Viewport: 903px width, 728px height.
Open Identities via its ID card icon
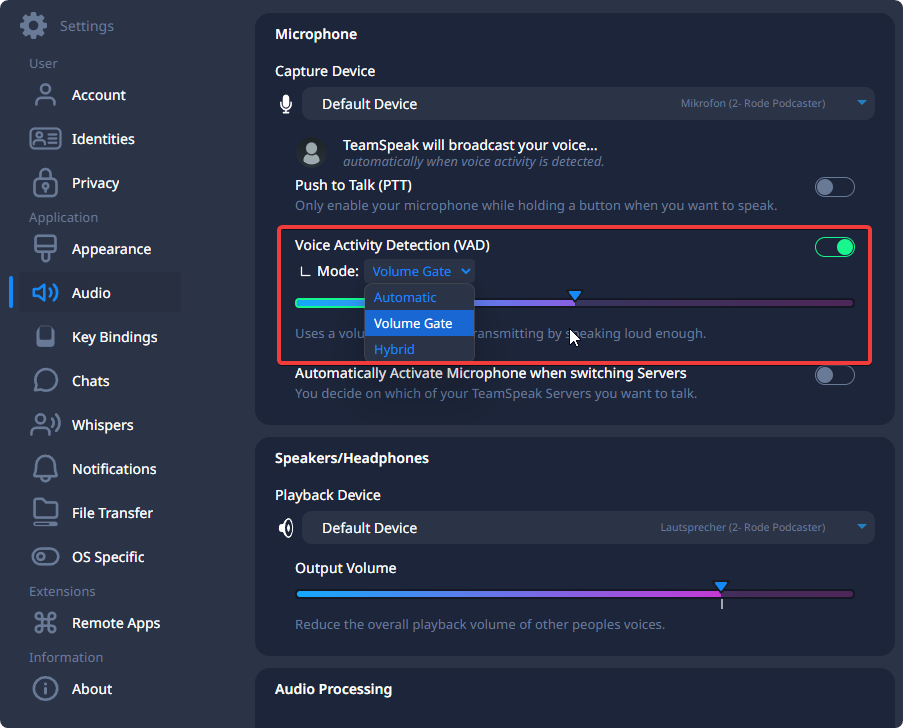pyautogui.click(x=45, y=139)
